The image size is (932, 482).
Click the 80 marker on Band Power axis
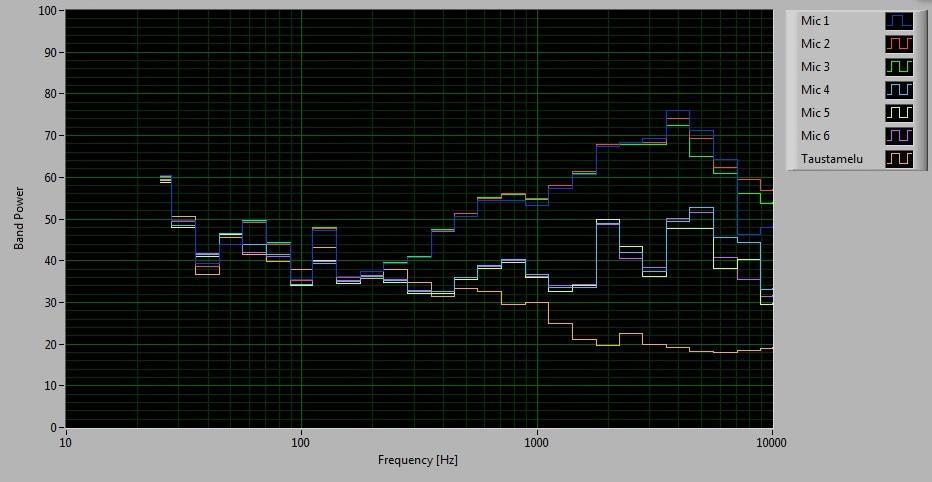51,94
